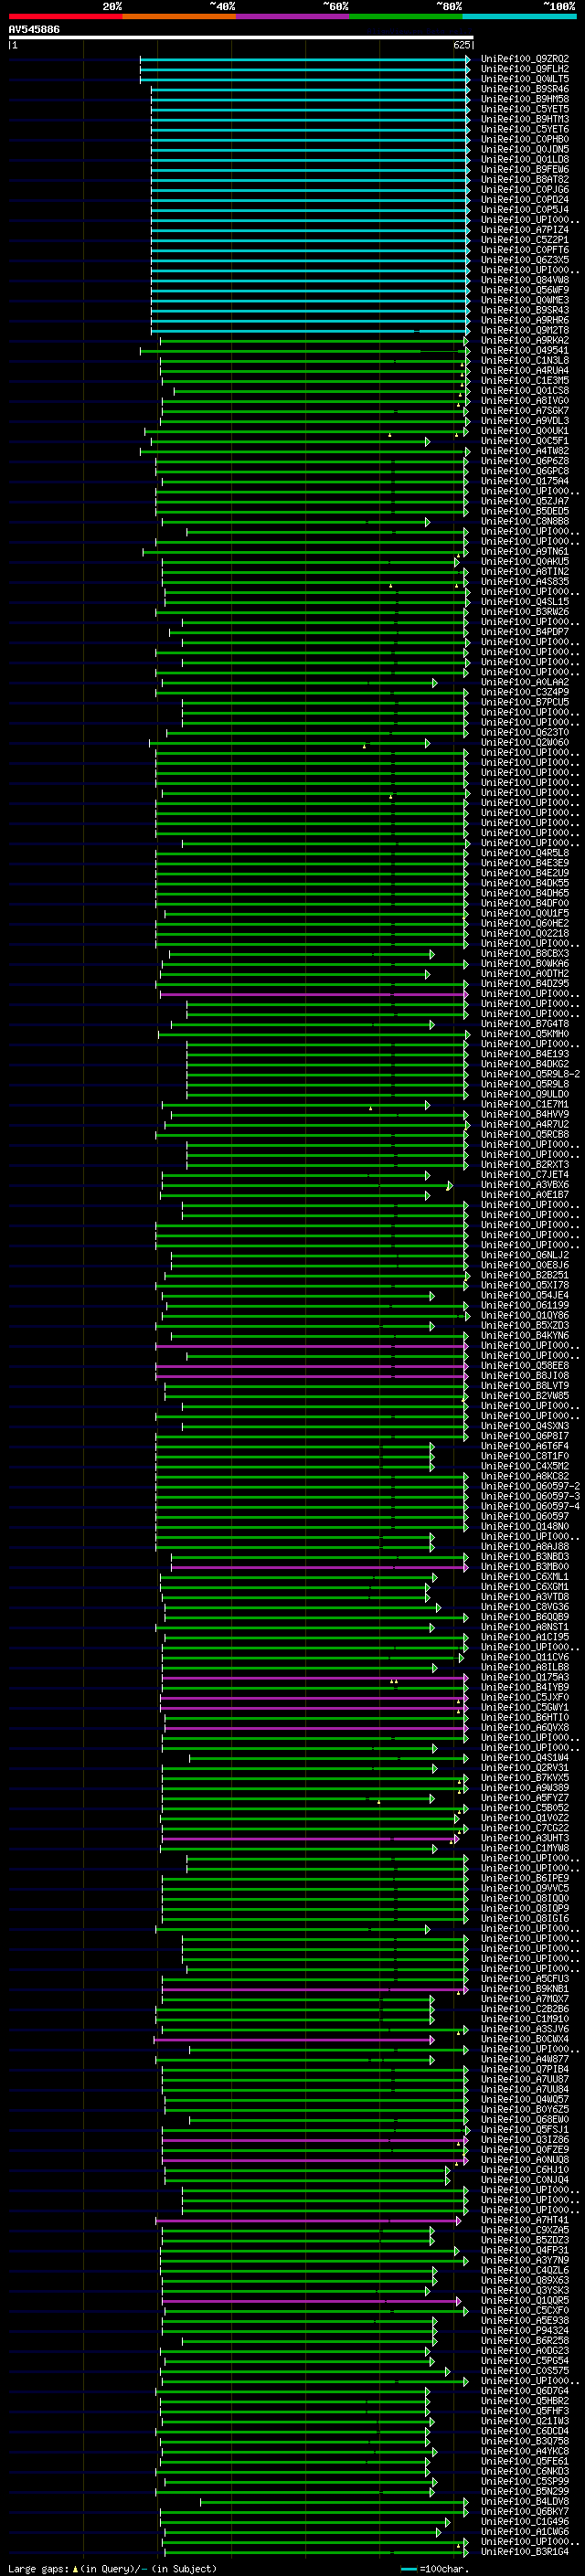Viewport: 585px width, 2576px height.
Task: Click hit label UniRef100_A7SGK7
Action: [x=525, y=411]
